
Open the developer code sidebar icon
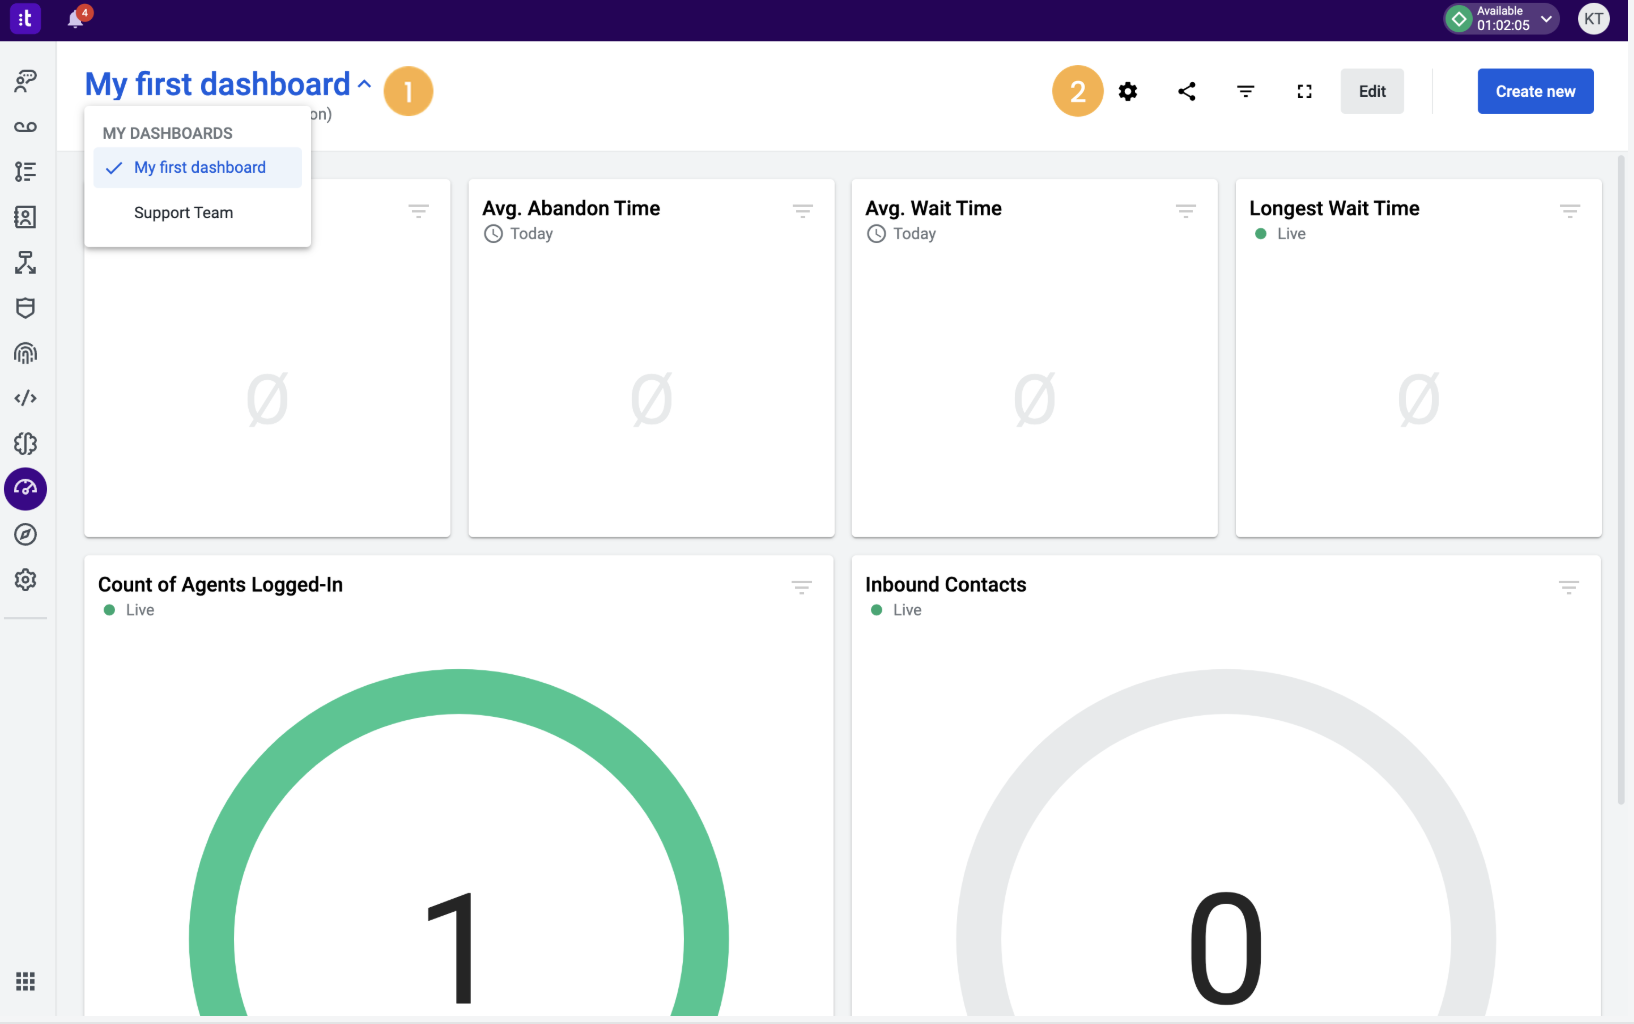point(26,398)
